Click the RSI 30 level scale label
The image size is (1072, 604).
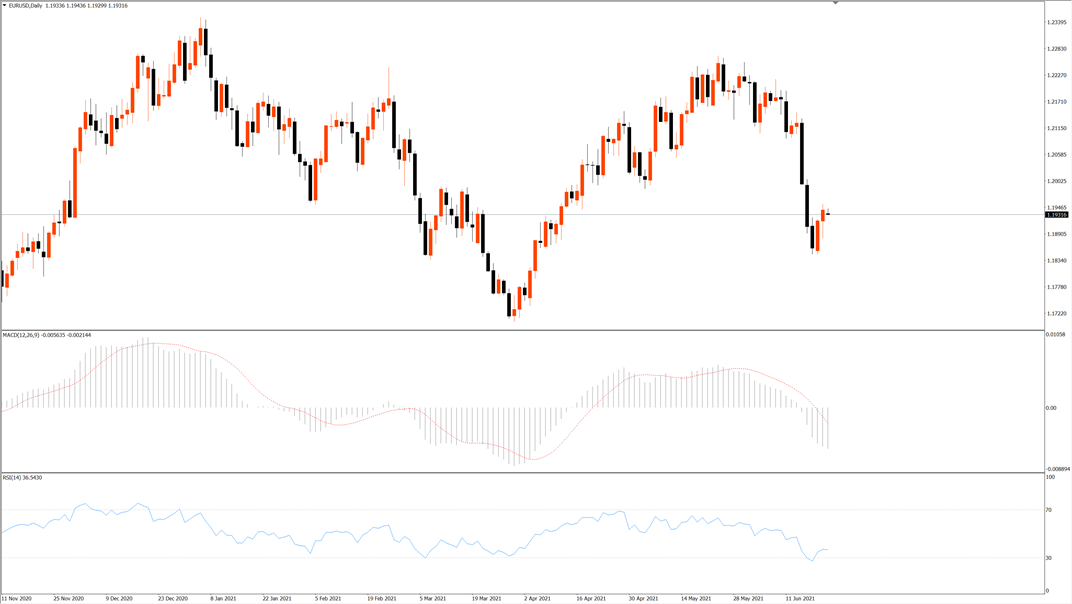1049,558
